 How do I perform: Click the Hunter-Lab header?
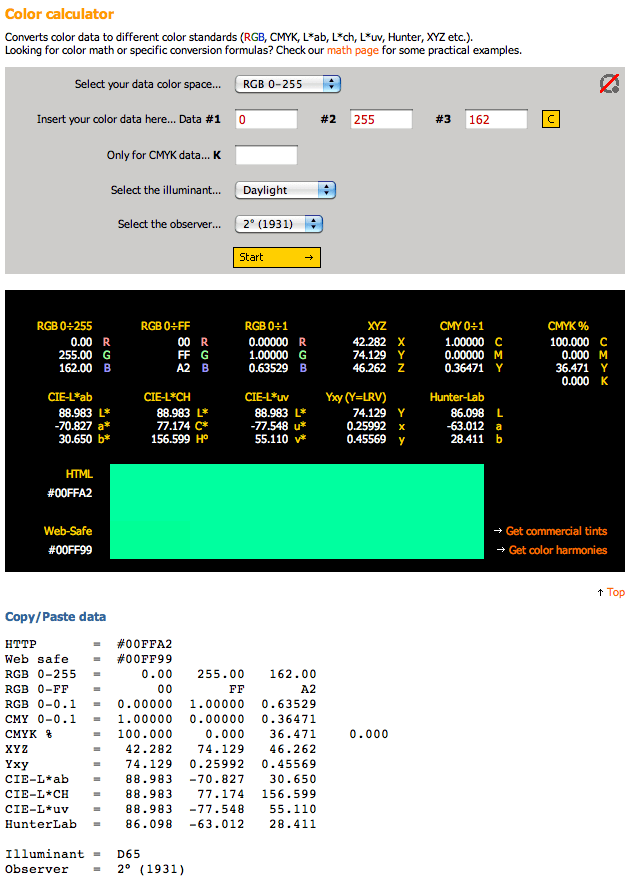tap(457, 397)
